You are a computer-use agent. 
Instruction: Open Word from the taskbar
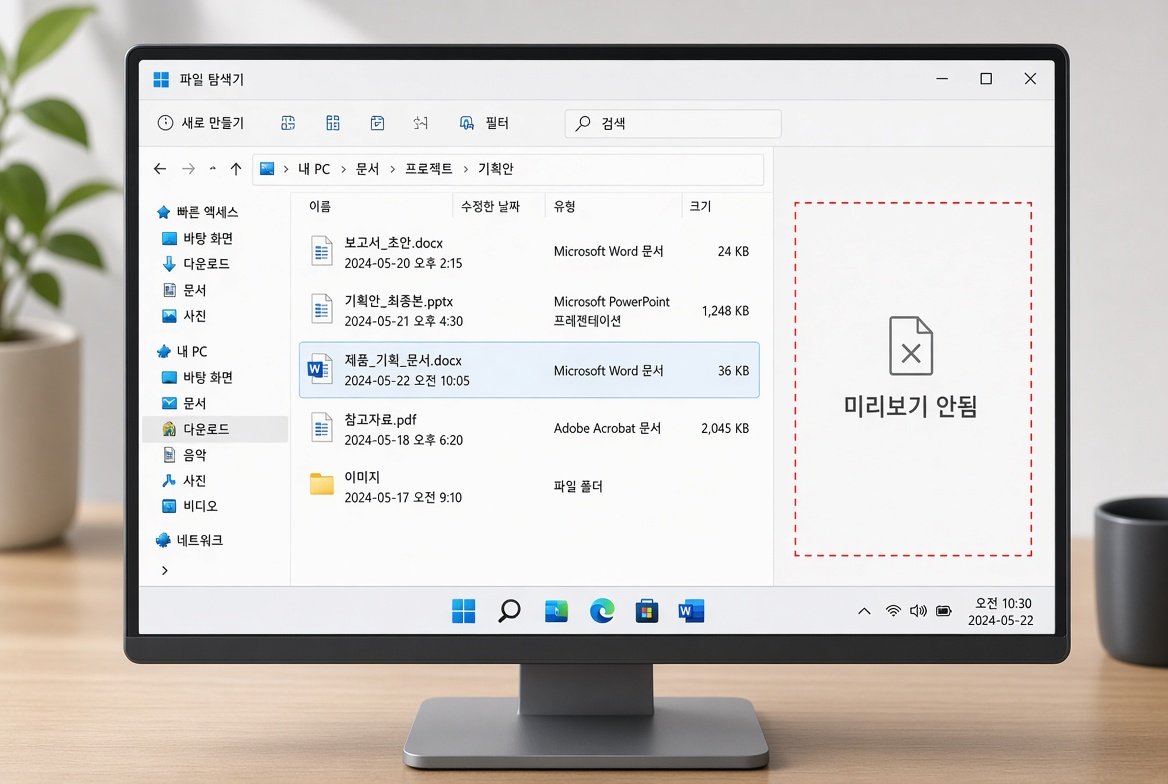[x=691, y=611]
